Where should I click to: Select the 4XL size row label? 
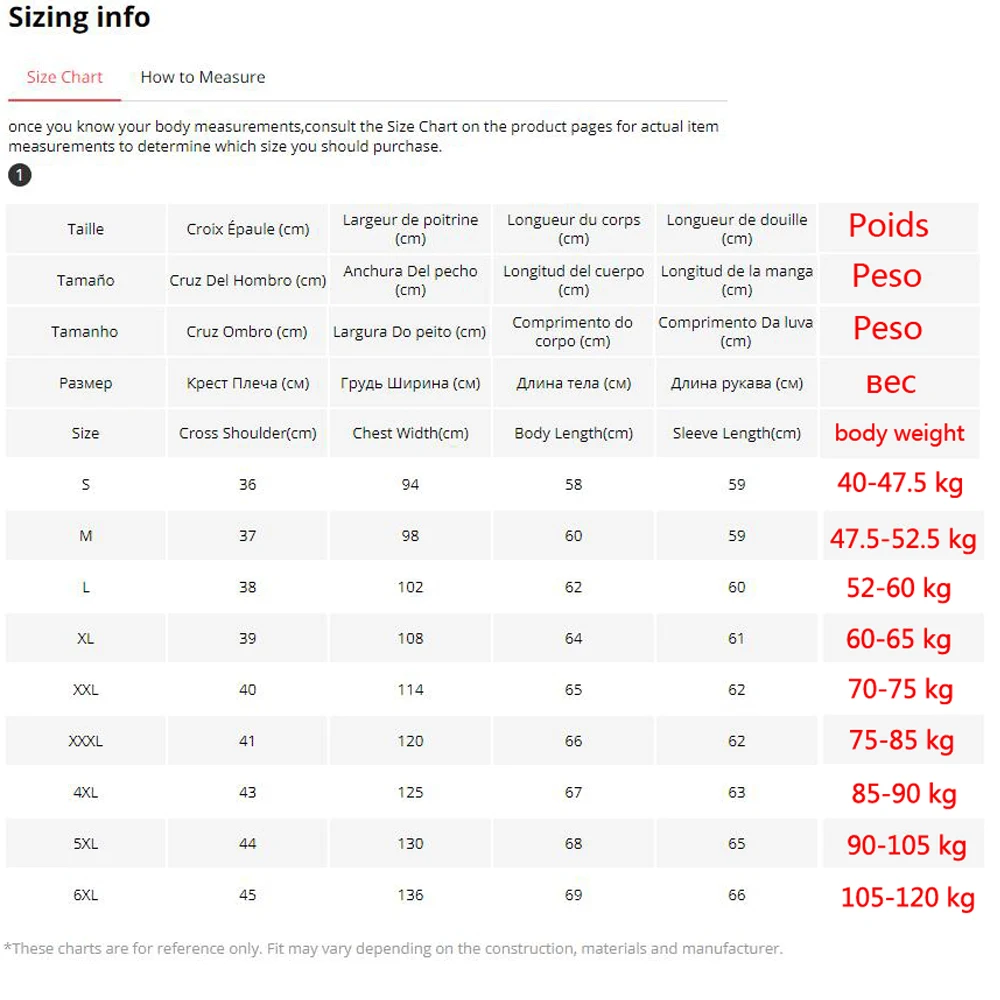coord(85,792)
